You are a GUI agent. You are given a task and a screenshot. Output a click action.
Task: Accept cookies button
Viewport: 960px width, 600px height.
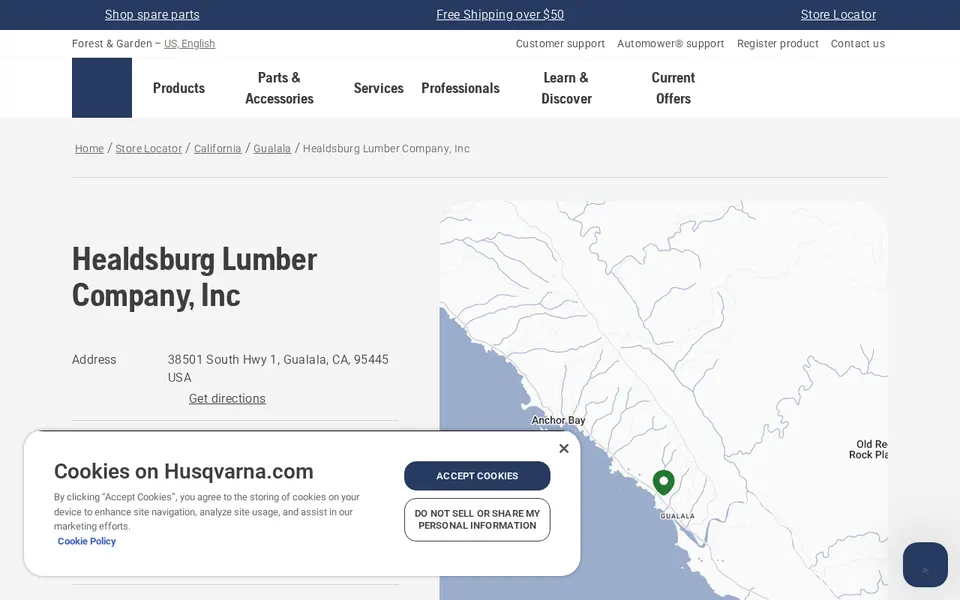point(477,476)
